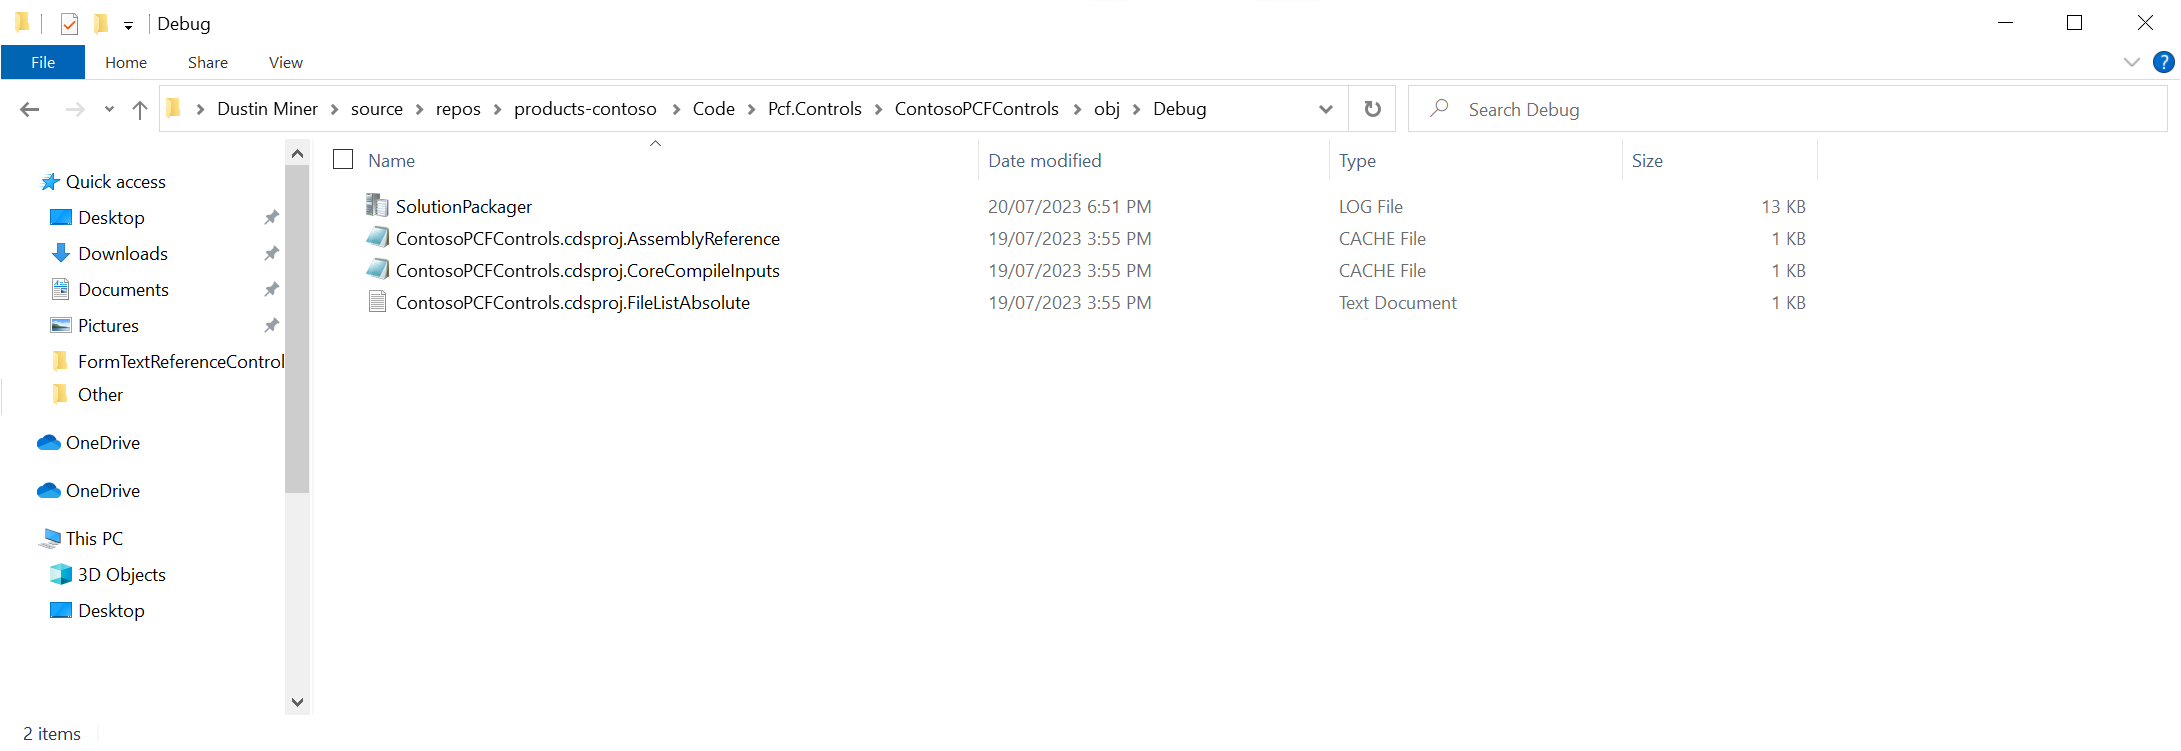2181x751 pixels.
Task: Select the FileListAbsolute text document icon
Action: (377, 302)
